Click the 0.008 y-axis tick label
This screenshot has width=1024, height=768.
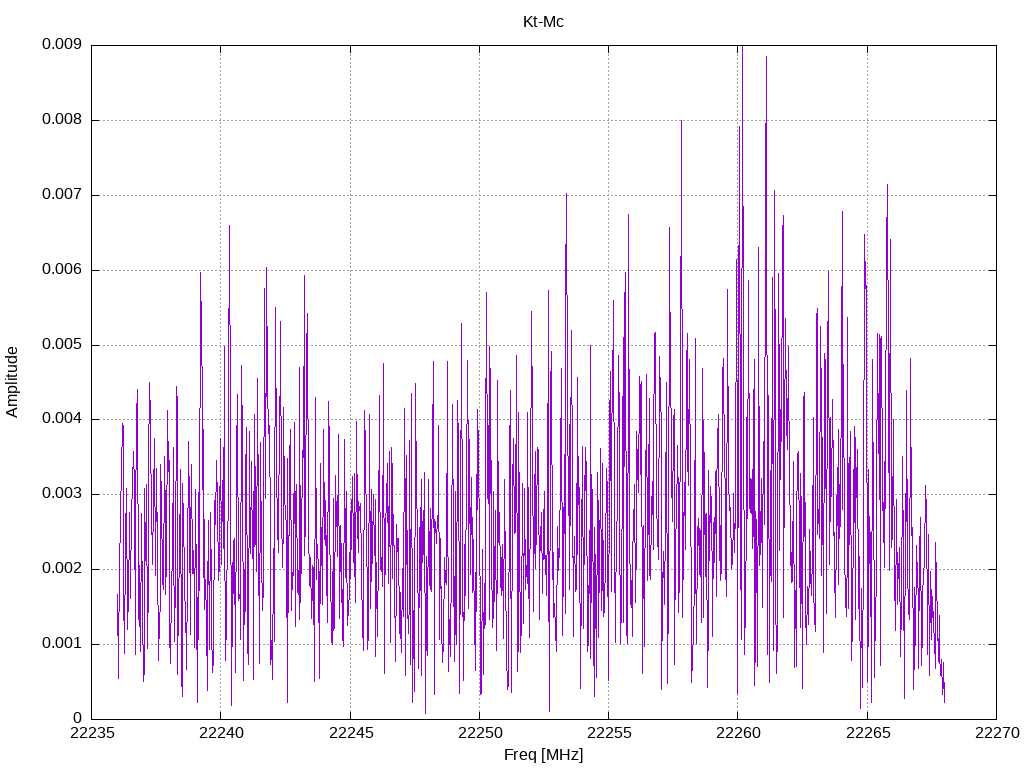(x=62, y=120)
